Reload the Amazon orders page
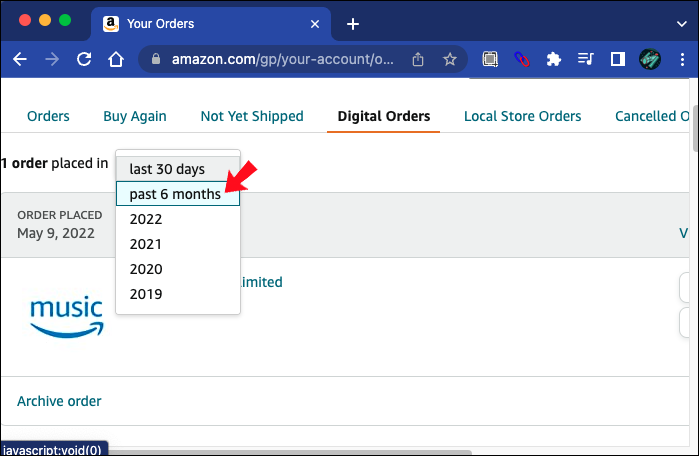Image resolution: width=699 pixels, height=456 pixels. coord(84,59)
